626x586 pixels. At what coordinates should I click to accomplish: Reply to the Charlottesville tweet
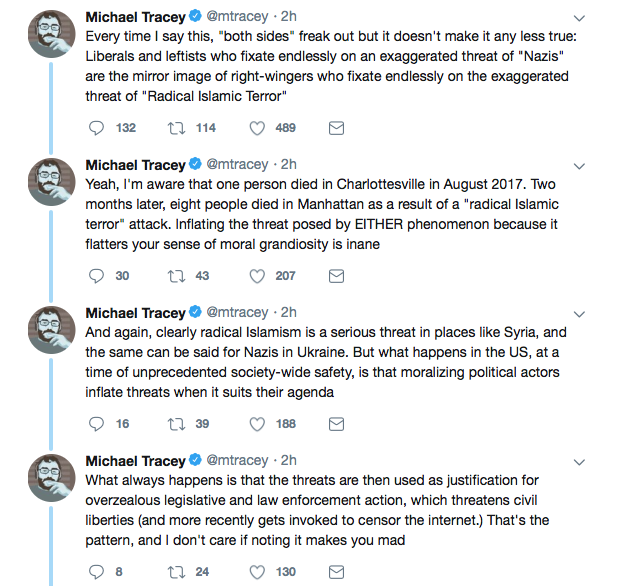pyautogui.click(x=97, y=275)
